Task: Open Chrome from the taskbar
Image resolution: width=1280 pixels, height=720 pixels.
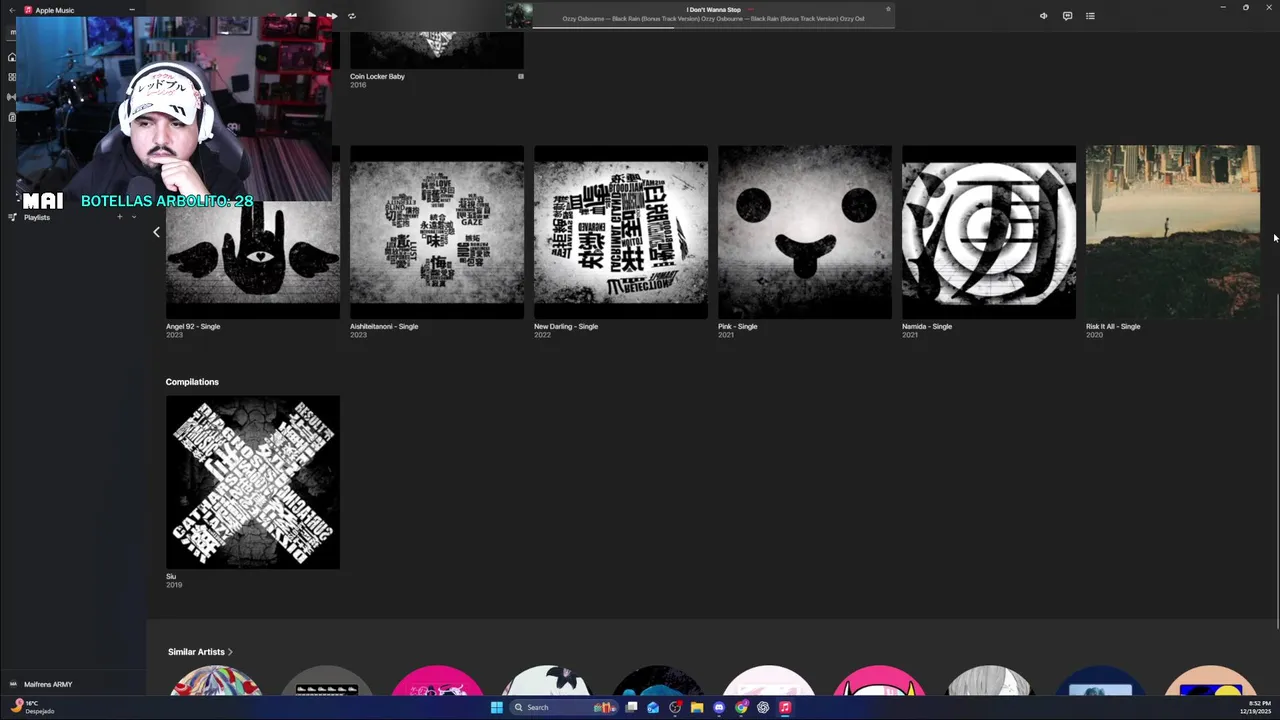Action: [x=741, y=708]
